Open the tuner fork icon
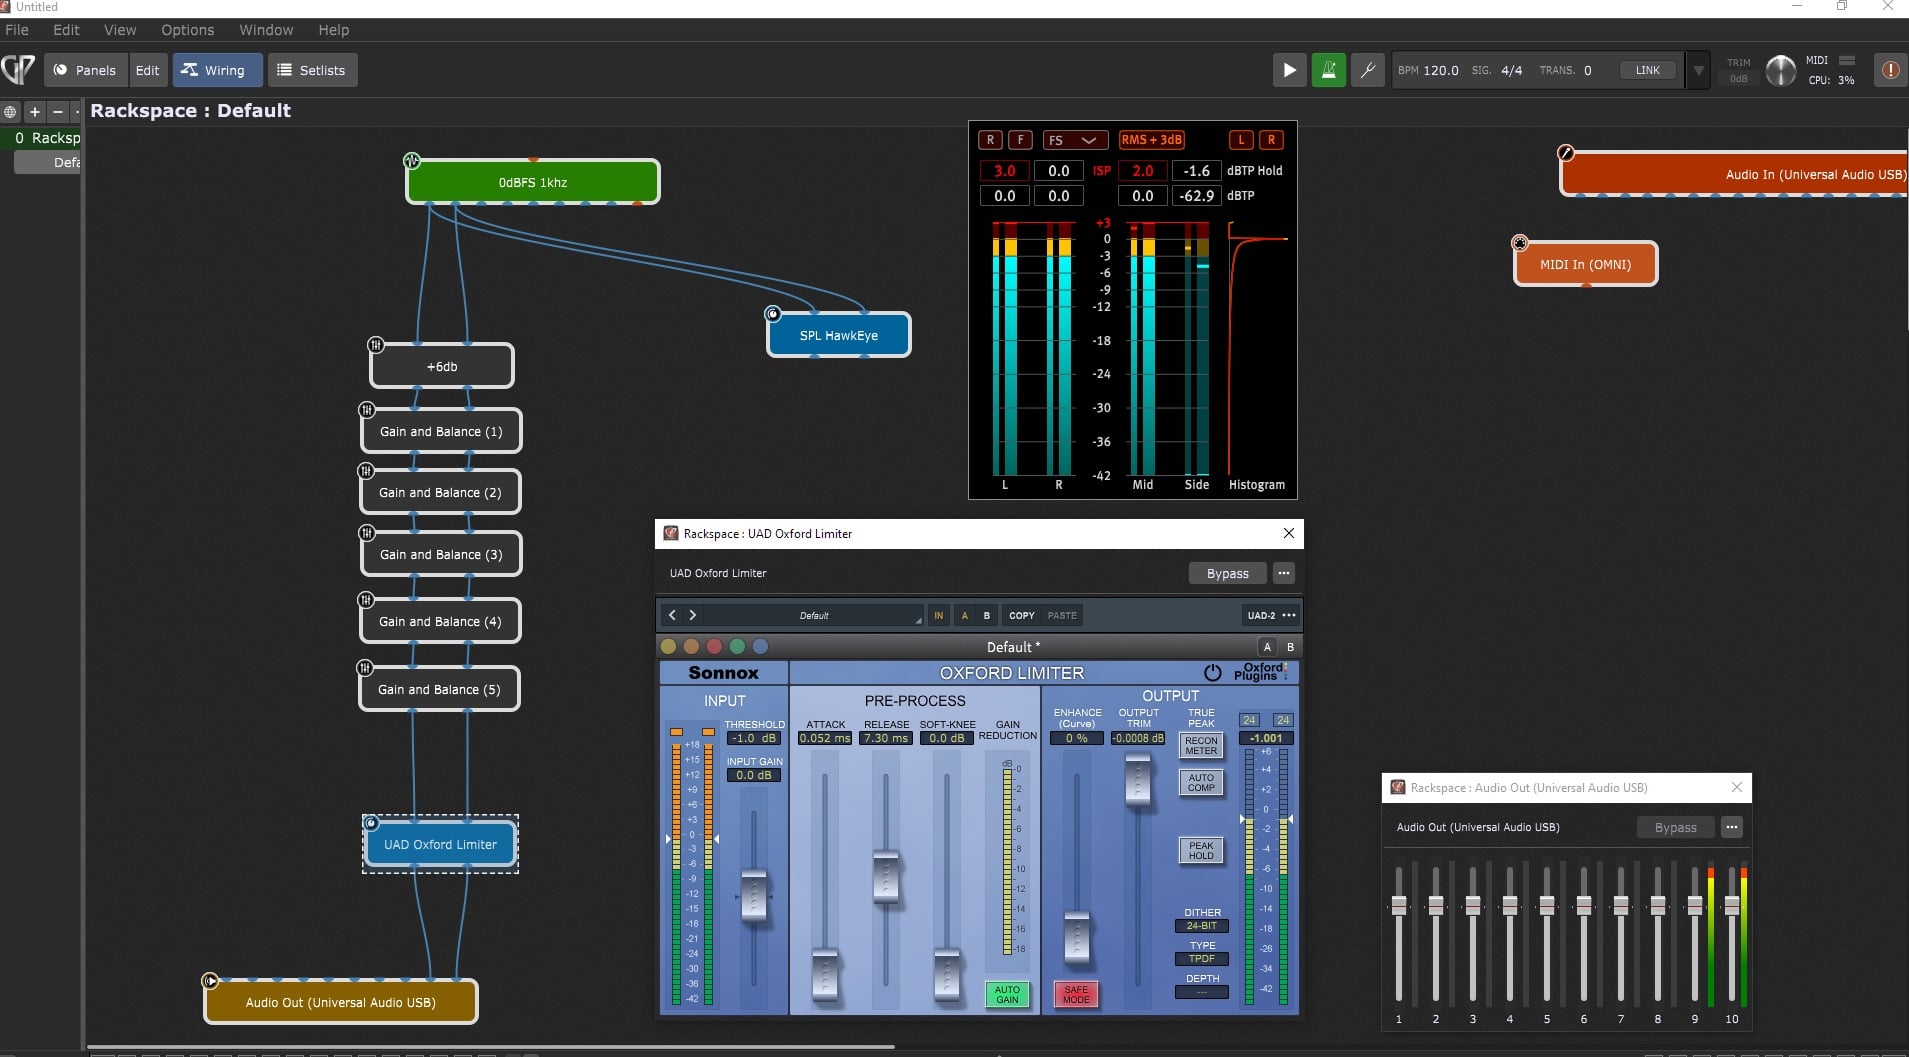The width and height of the screenshot is (1909, 1057). [1367, 70]
